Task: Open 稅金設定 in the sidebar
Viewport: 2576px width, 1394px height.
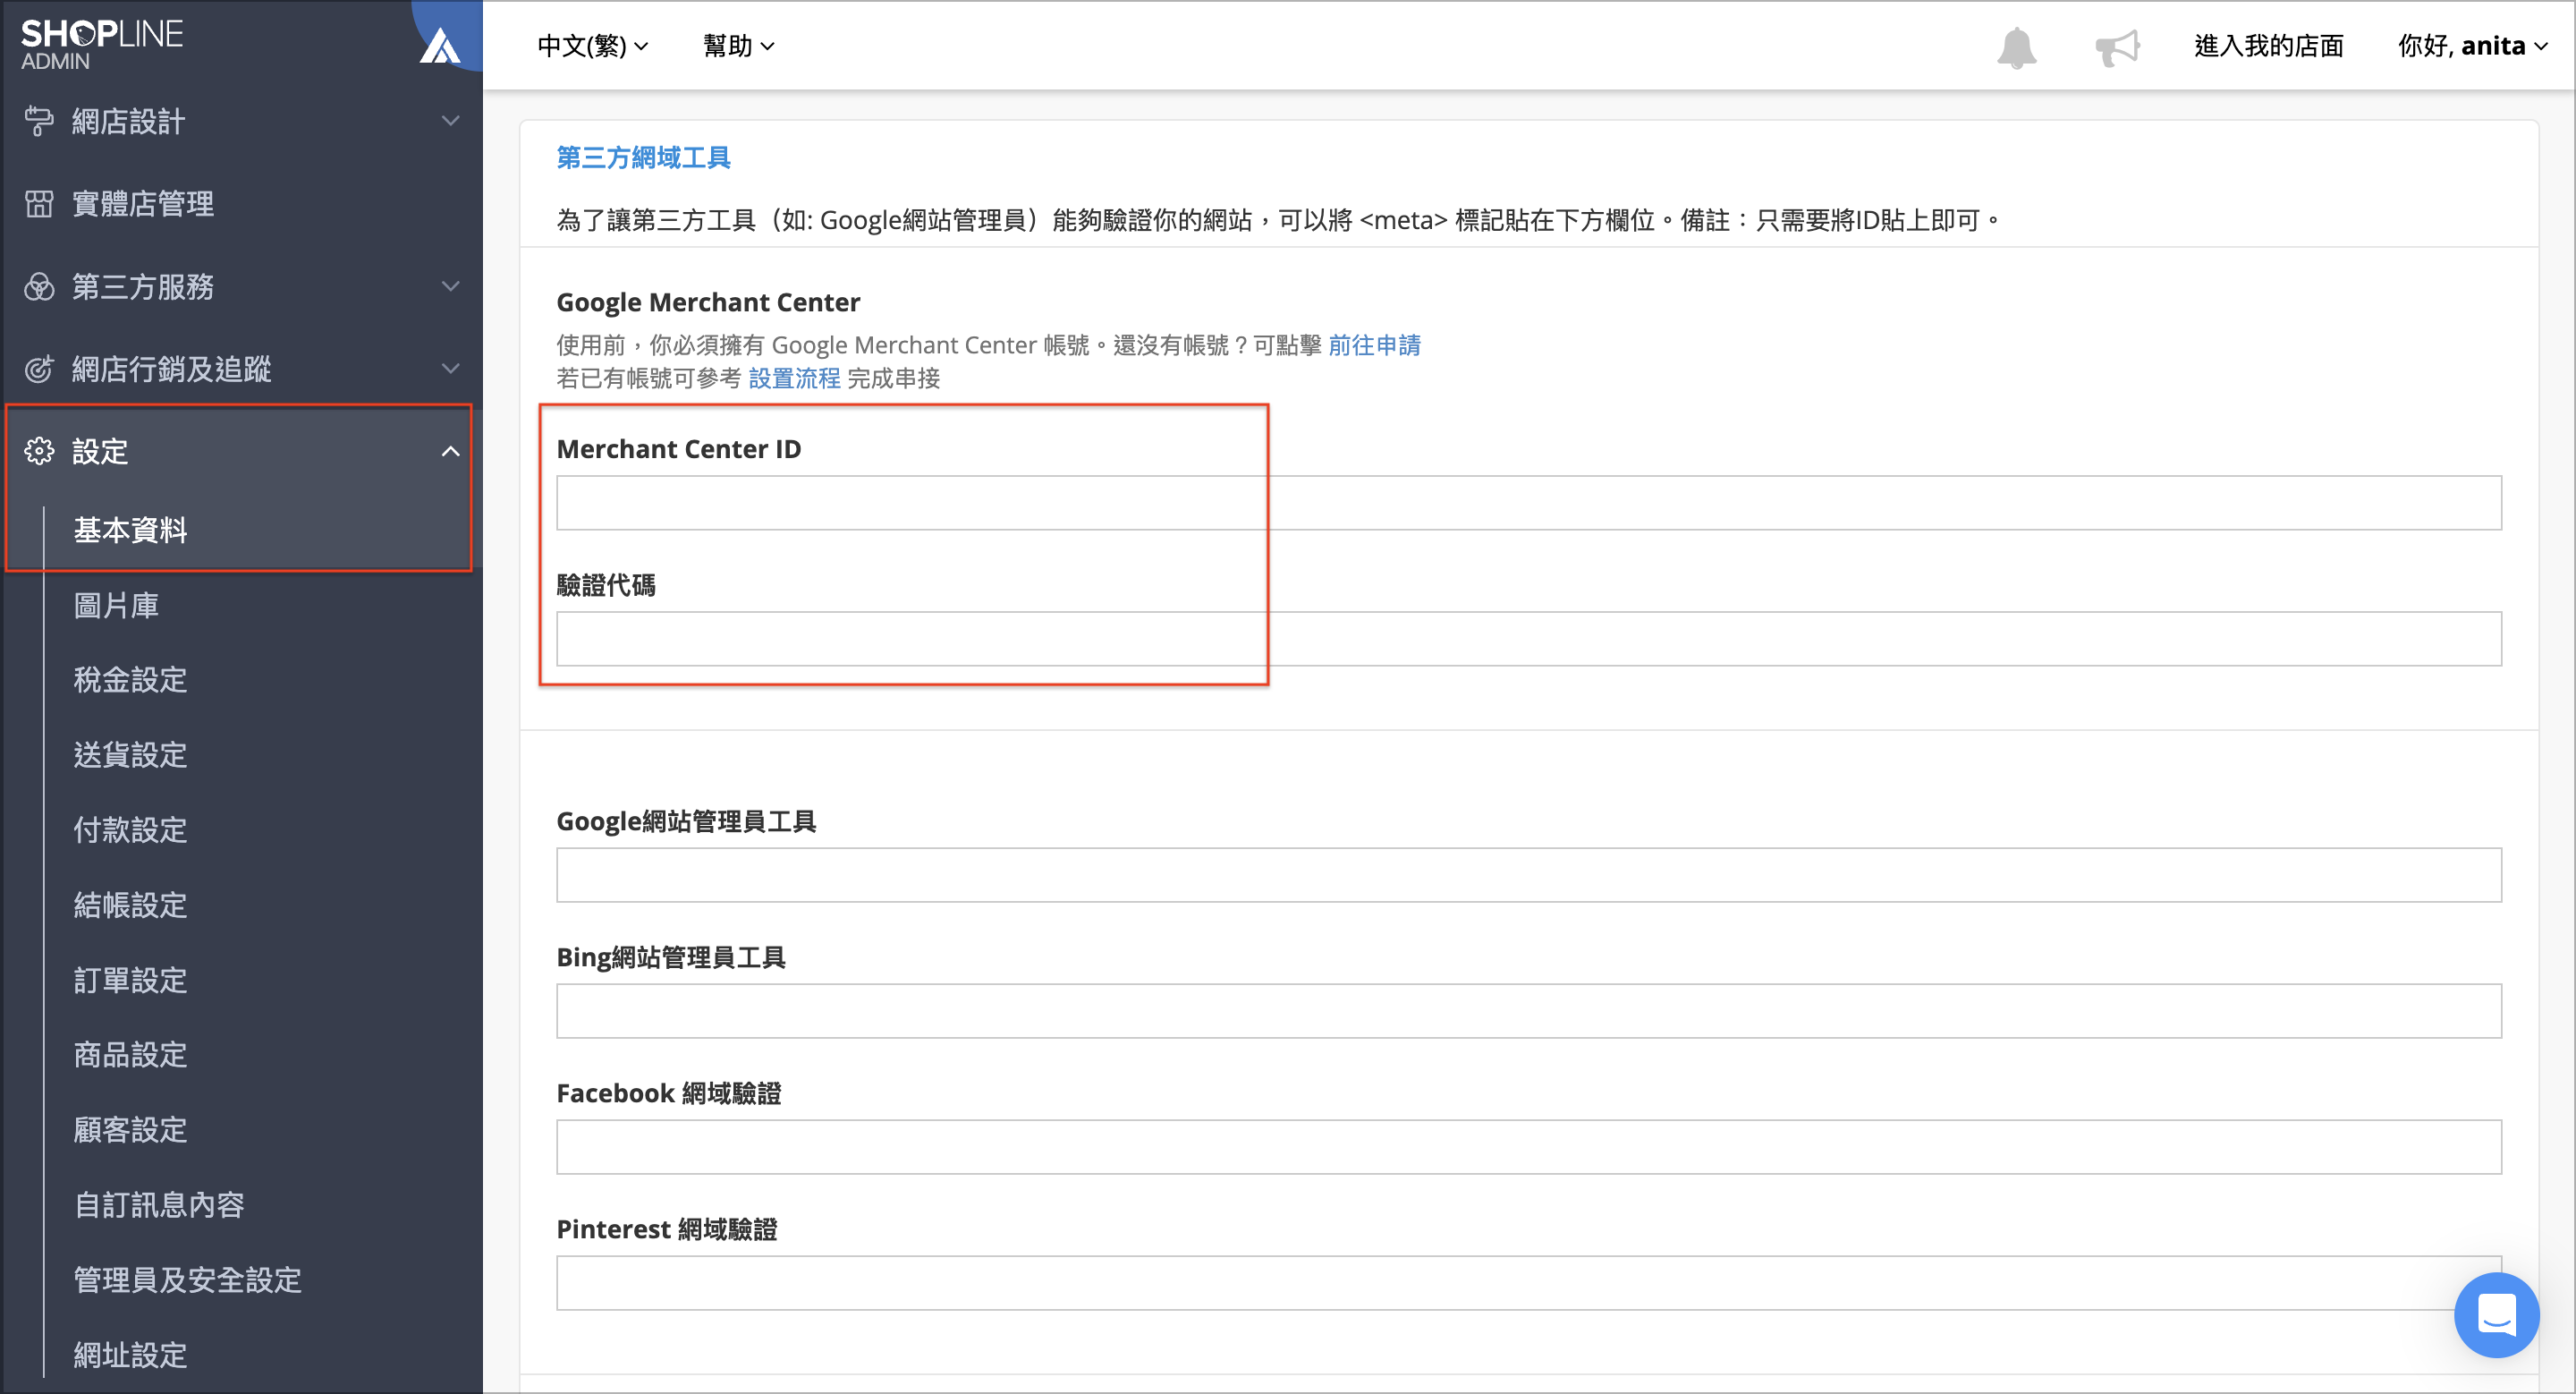Action: click(130, 680)
